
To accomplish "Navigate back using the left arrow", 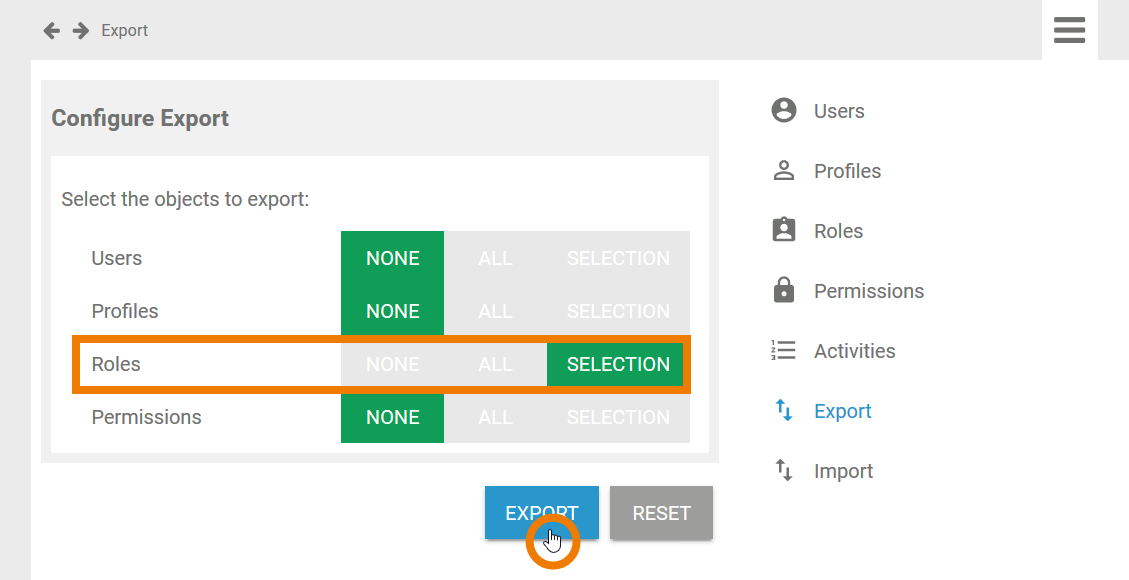I will [51, 30].
